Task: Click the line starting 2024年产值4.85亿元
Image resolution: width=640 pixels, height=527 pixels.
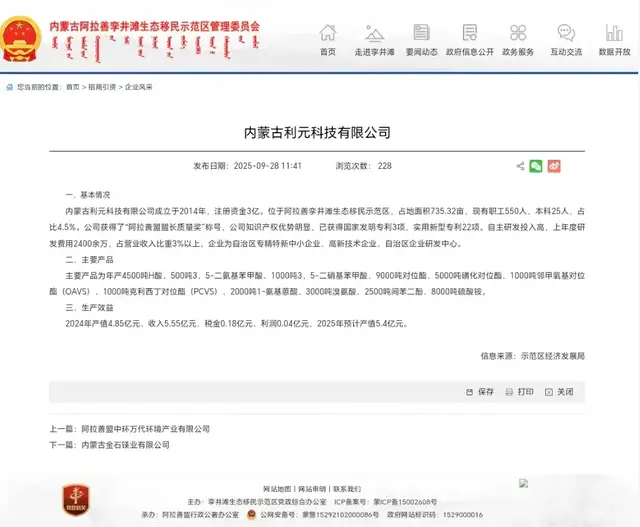Action: click(x=237, y=324)
